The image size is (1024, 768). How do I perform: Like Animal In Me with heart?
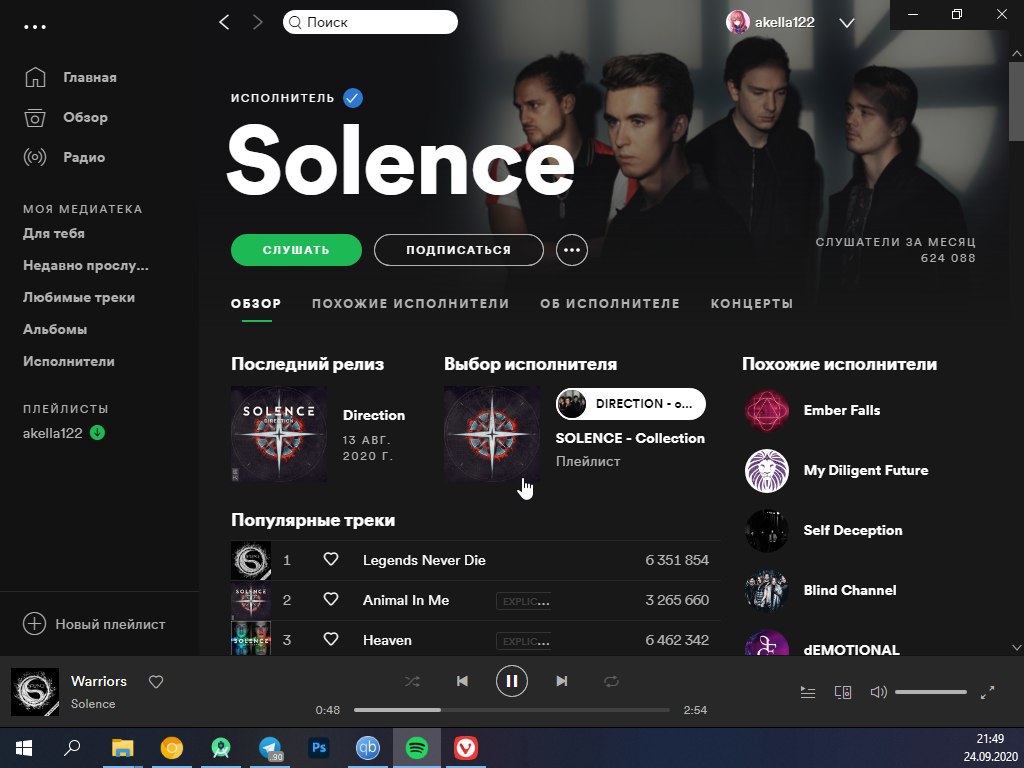(331, 600)
